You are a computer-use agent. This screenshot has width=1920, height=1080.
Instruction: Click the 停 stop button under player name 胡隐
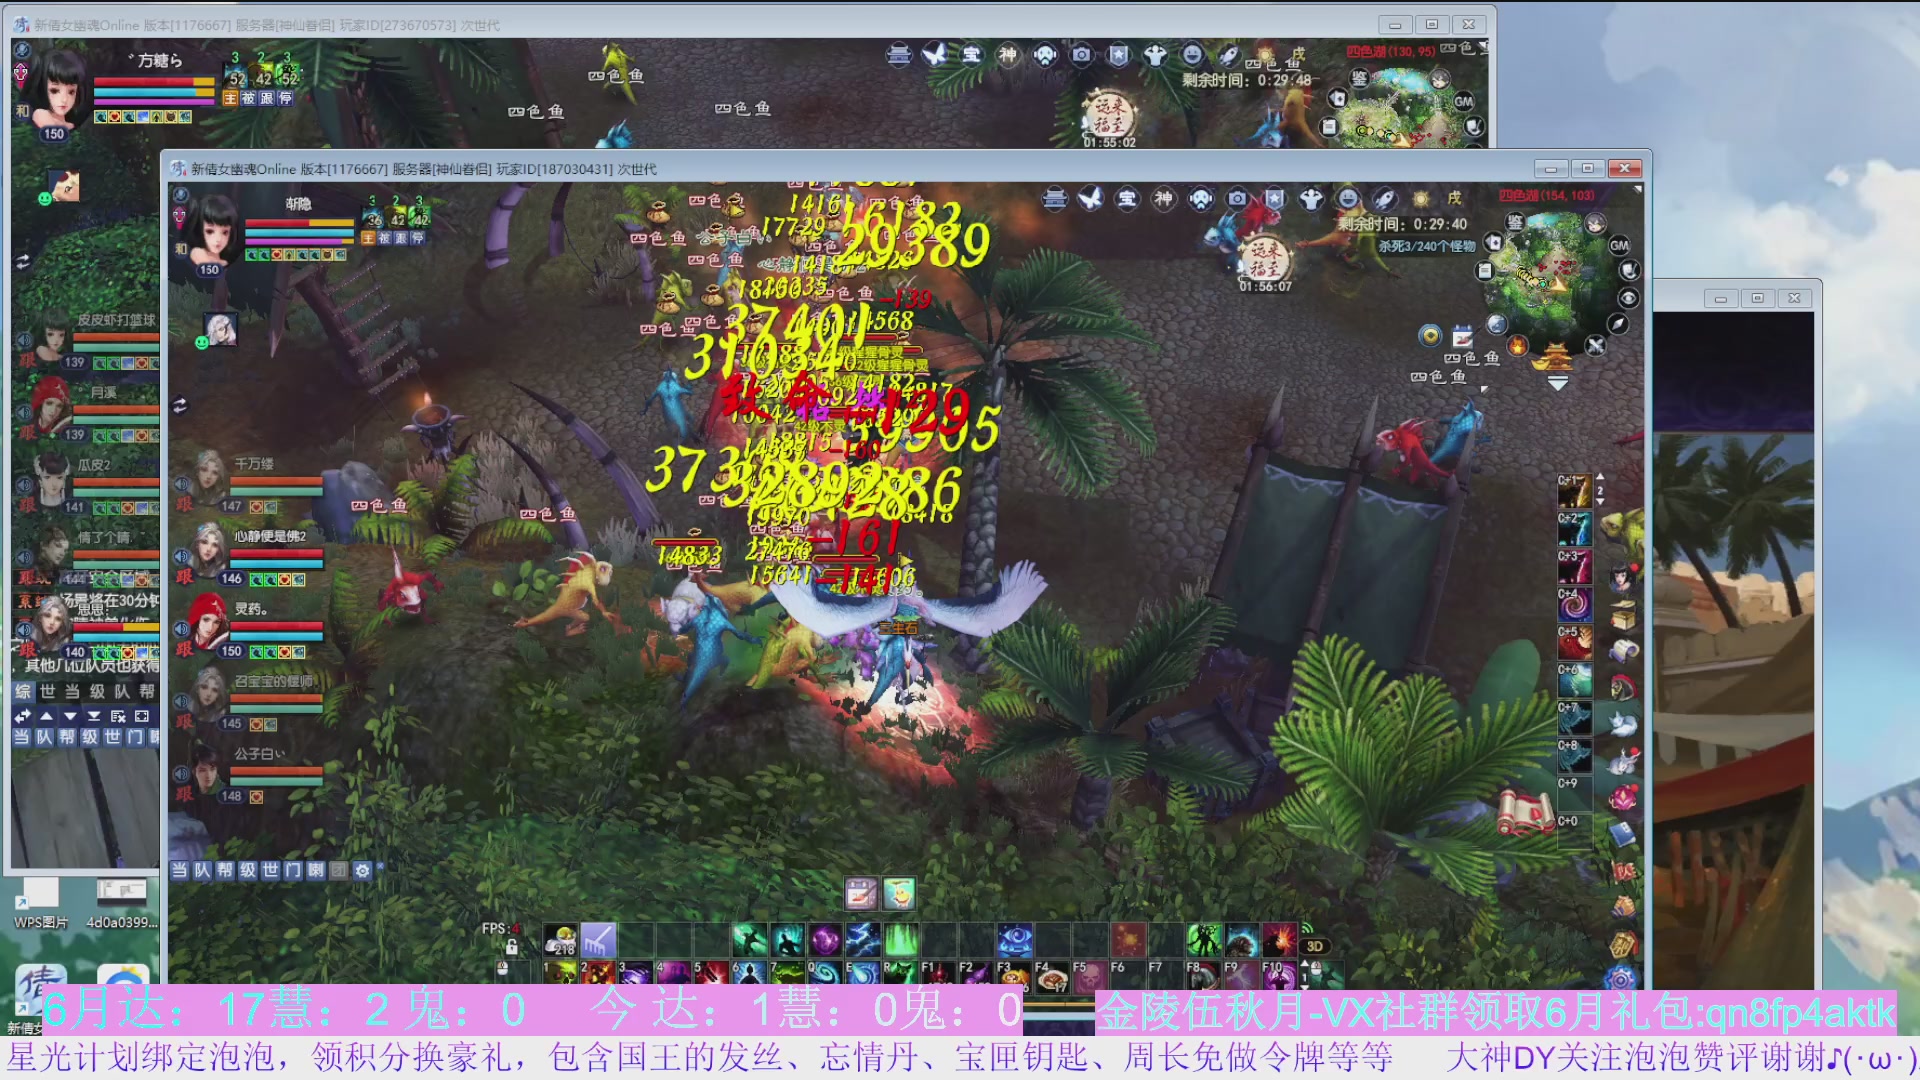[418, 238]
